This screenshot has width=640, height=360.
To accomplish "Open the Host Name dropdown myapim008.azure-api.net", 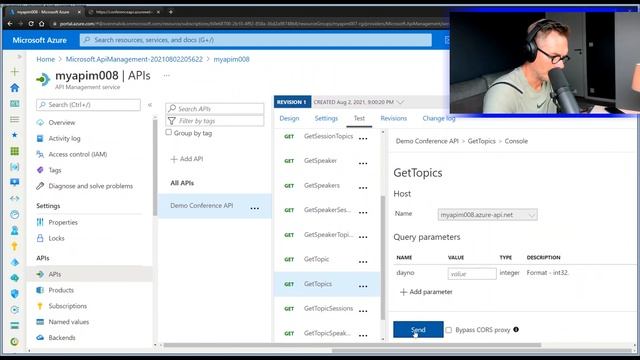I will (x=487, y=215).
